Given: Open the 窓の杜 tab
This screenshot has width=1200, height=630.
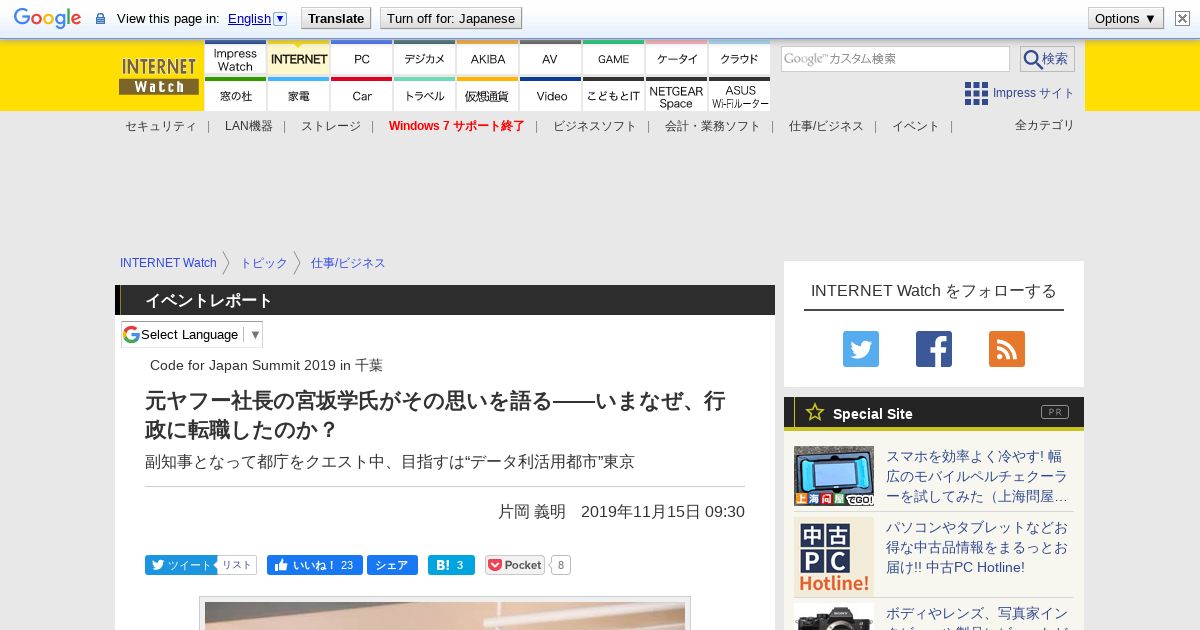Looking at the screenshot, I should tap(235, 95).
